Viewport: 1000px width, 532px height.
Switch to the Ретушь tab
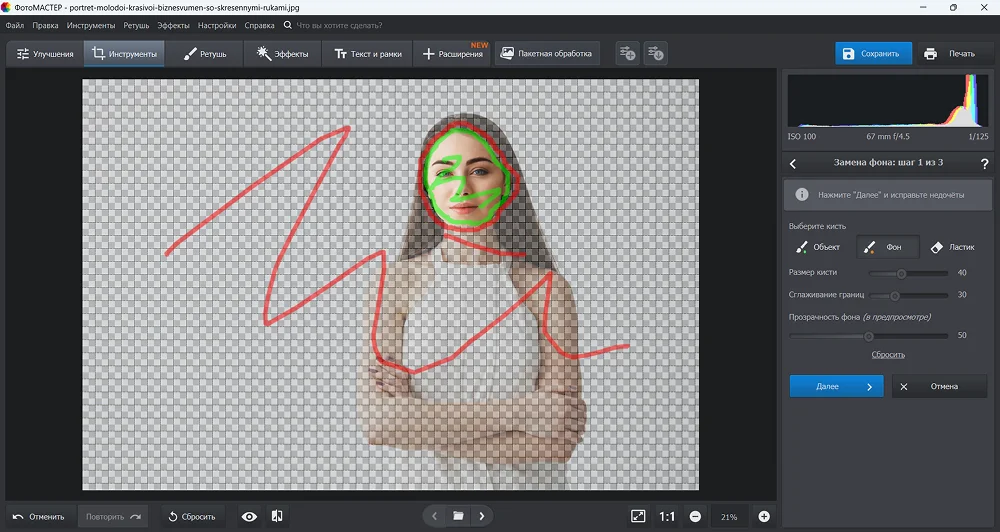[204, 53]
